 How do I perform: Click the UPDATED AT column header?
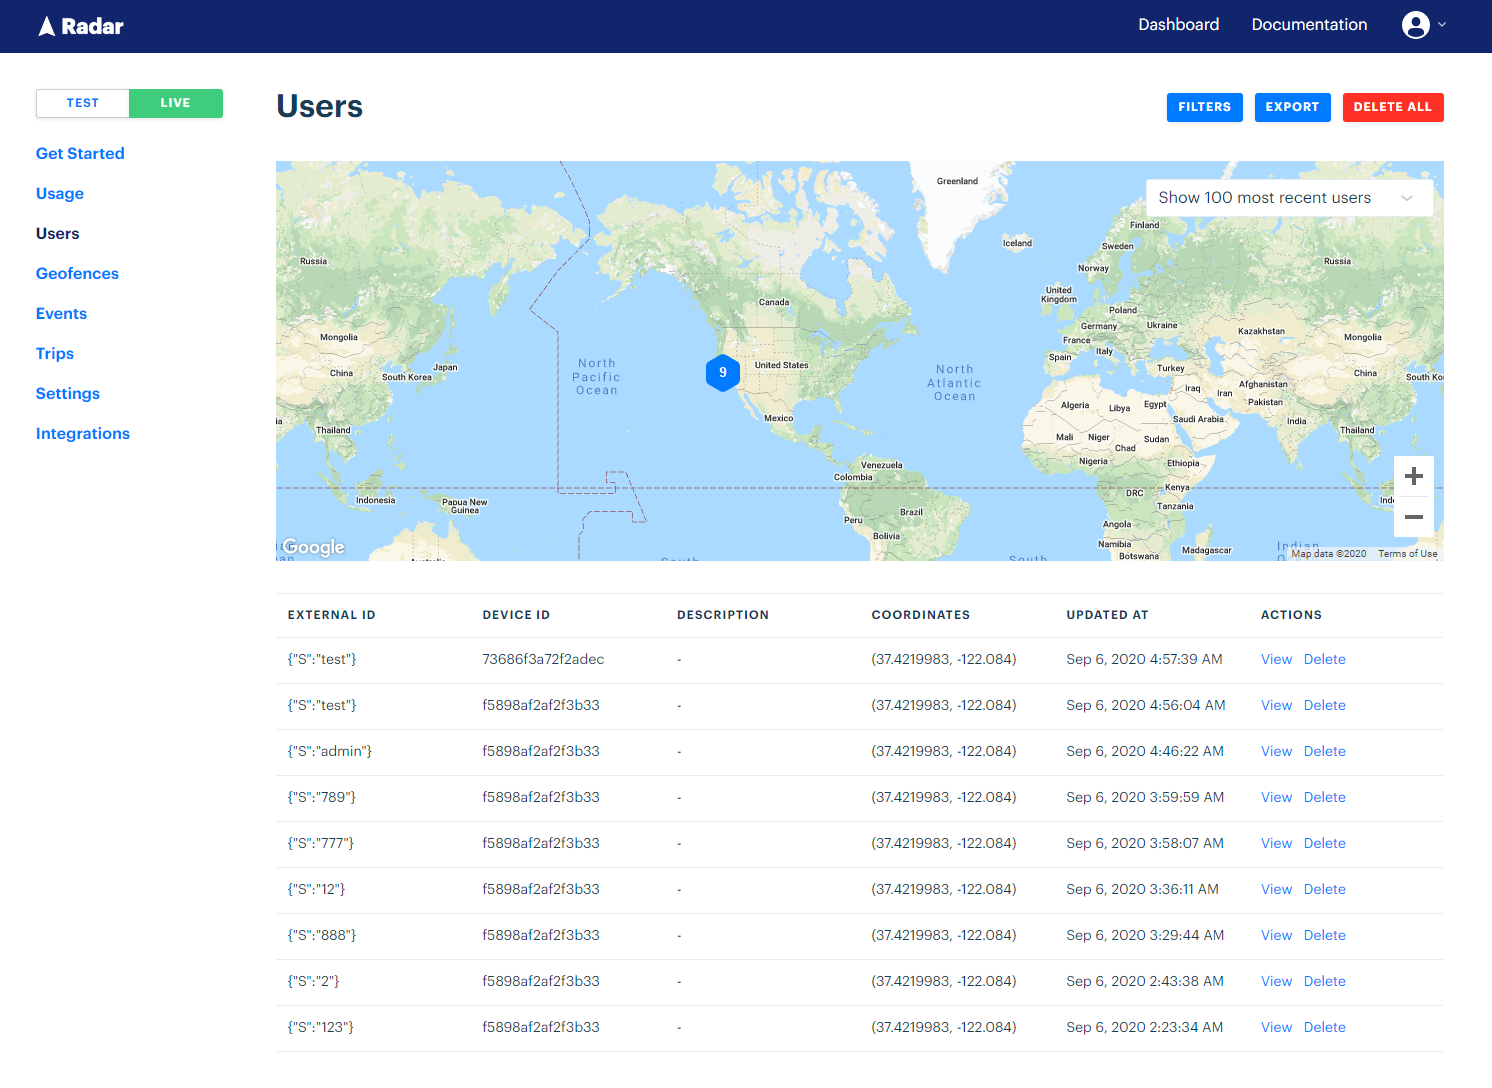1107,615
